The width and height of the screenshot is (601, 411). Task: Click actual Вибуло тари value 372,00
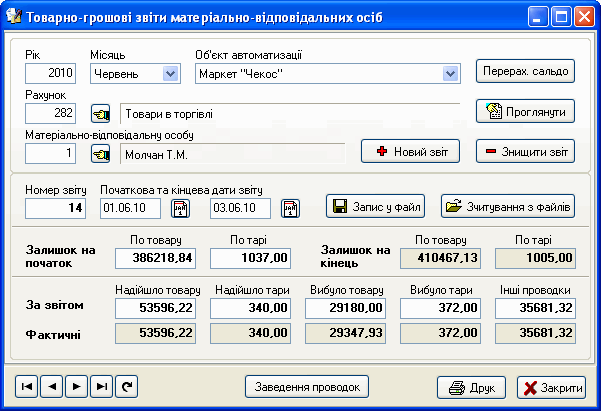440,334
